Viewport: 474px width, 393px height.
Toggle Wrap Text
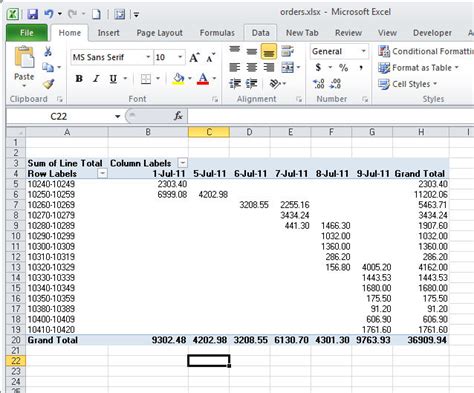(x=287, y=51)
